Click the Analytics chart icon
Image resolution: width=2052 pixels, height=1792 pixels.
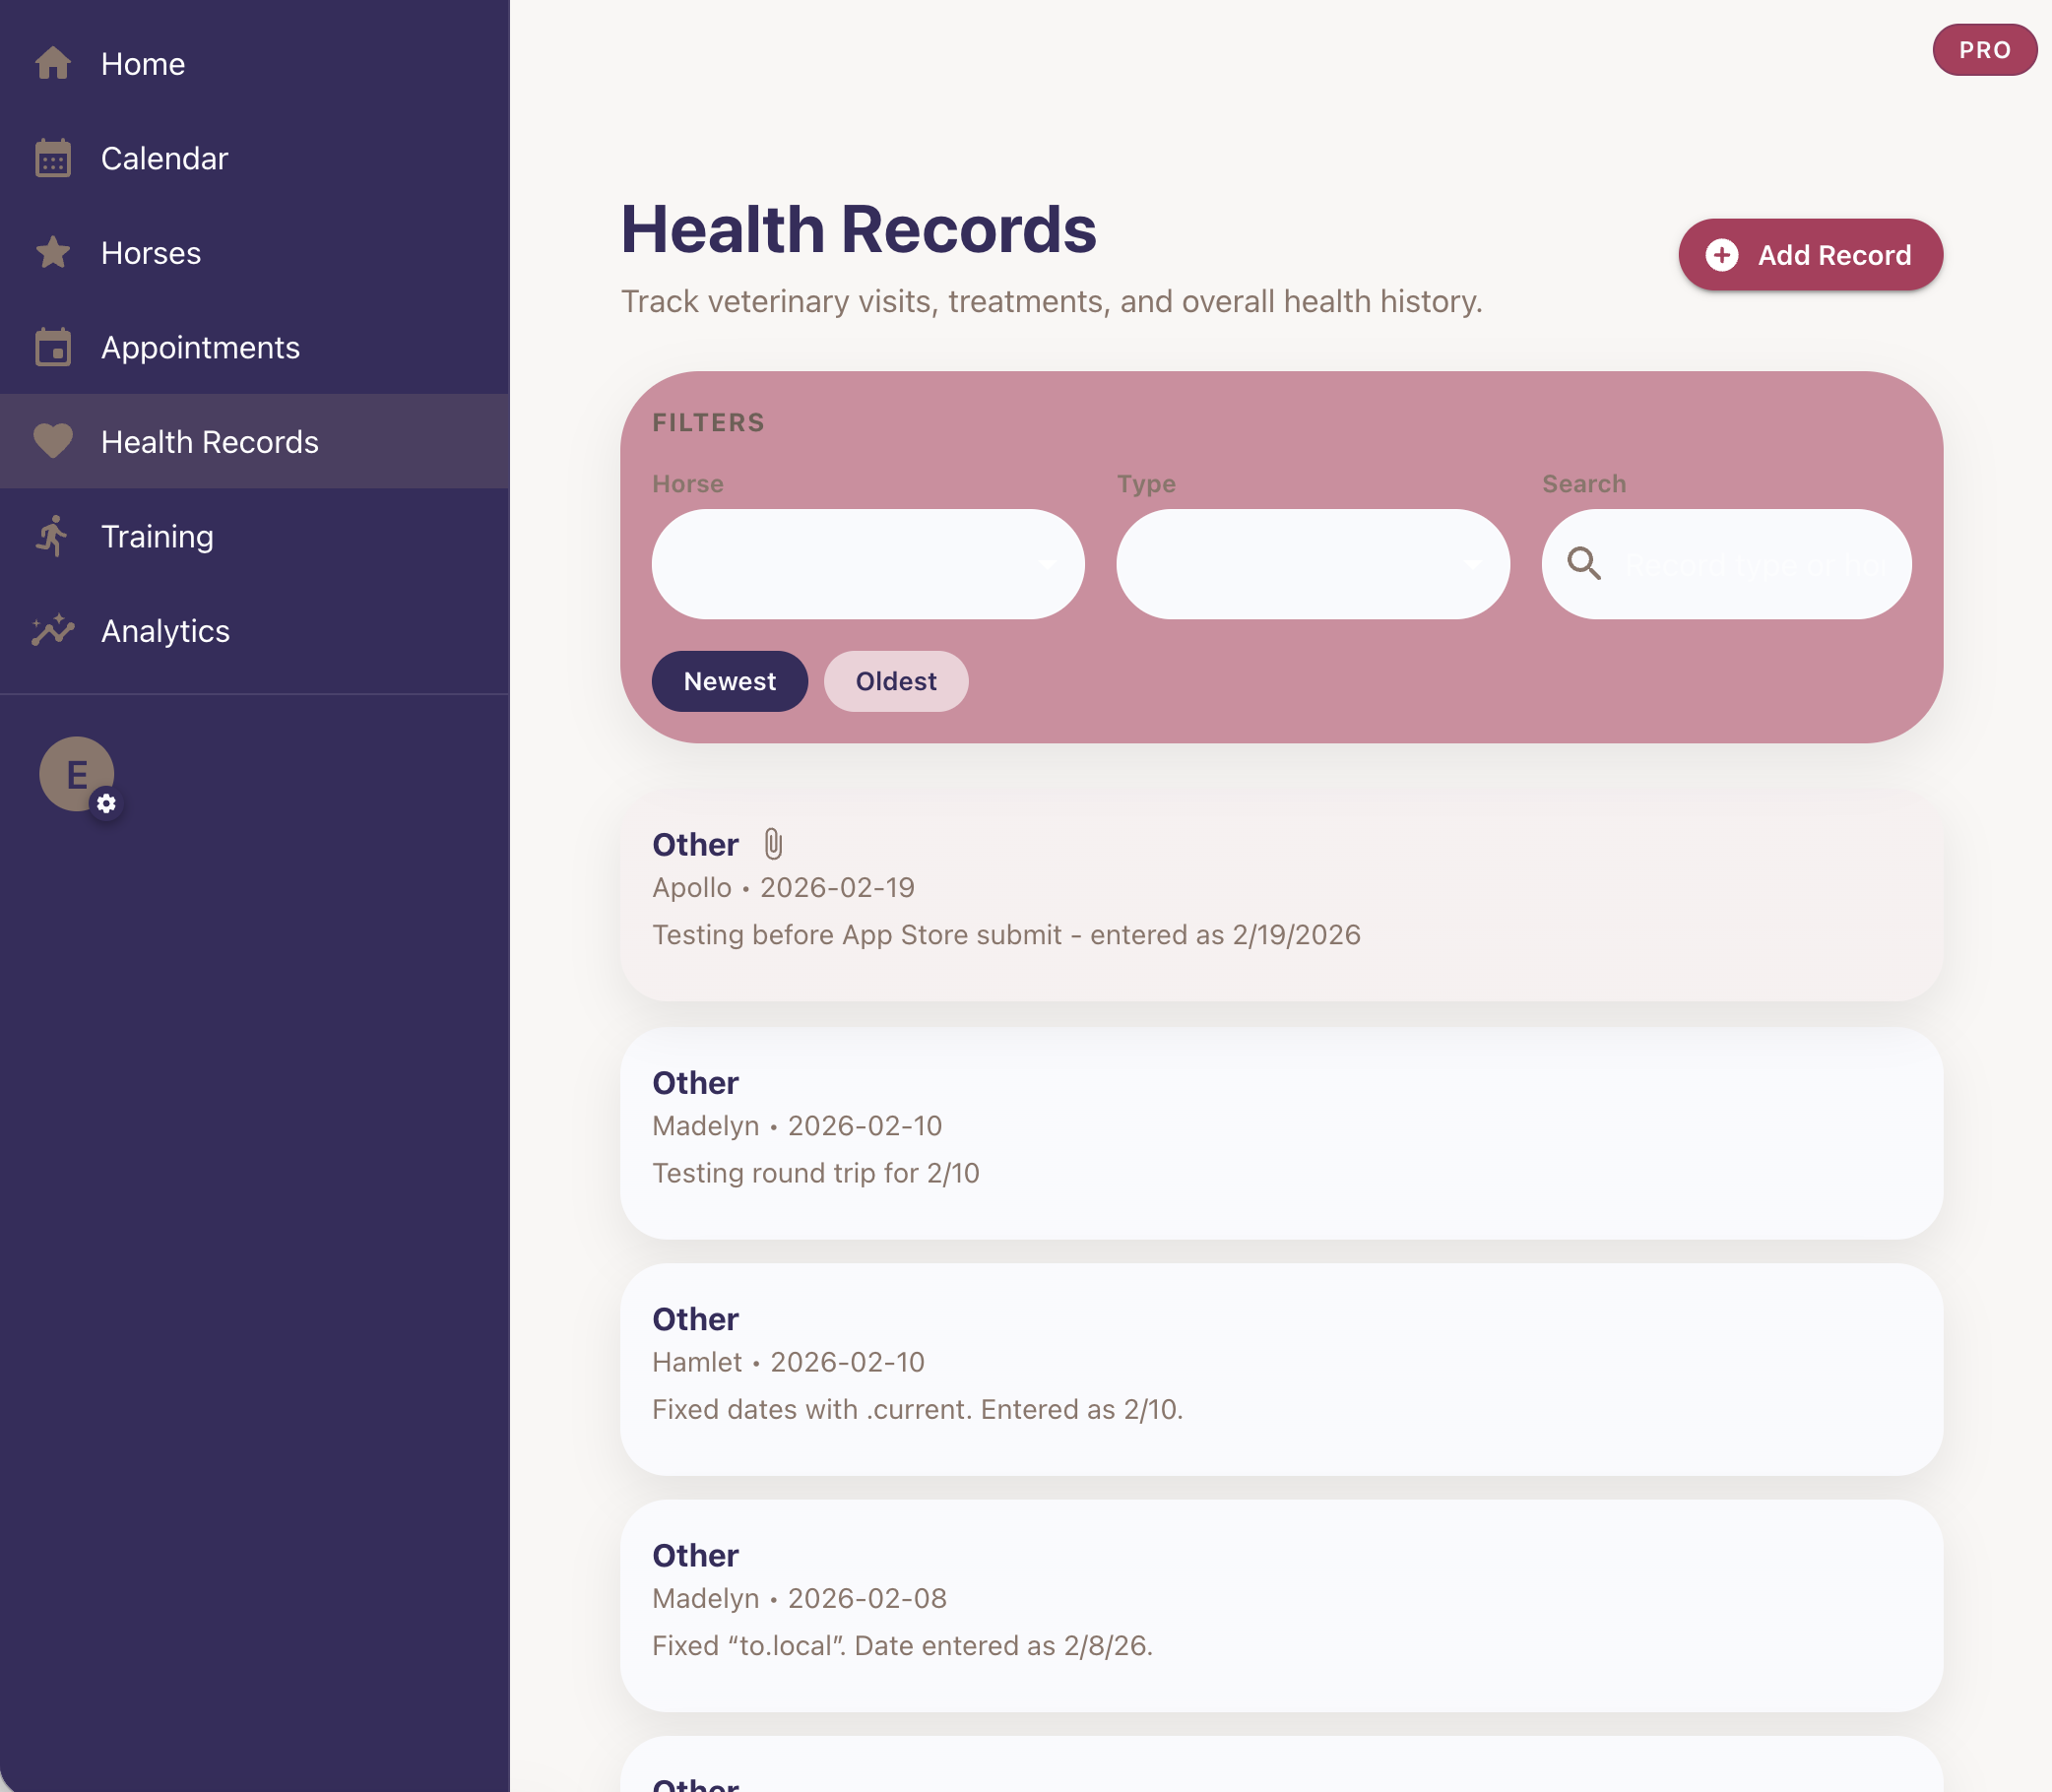(x=53, y=630)
